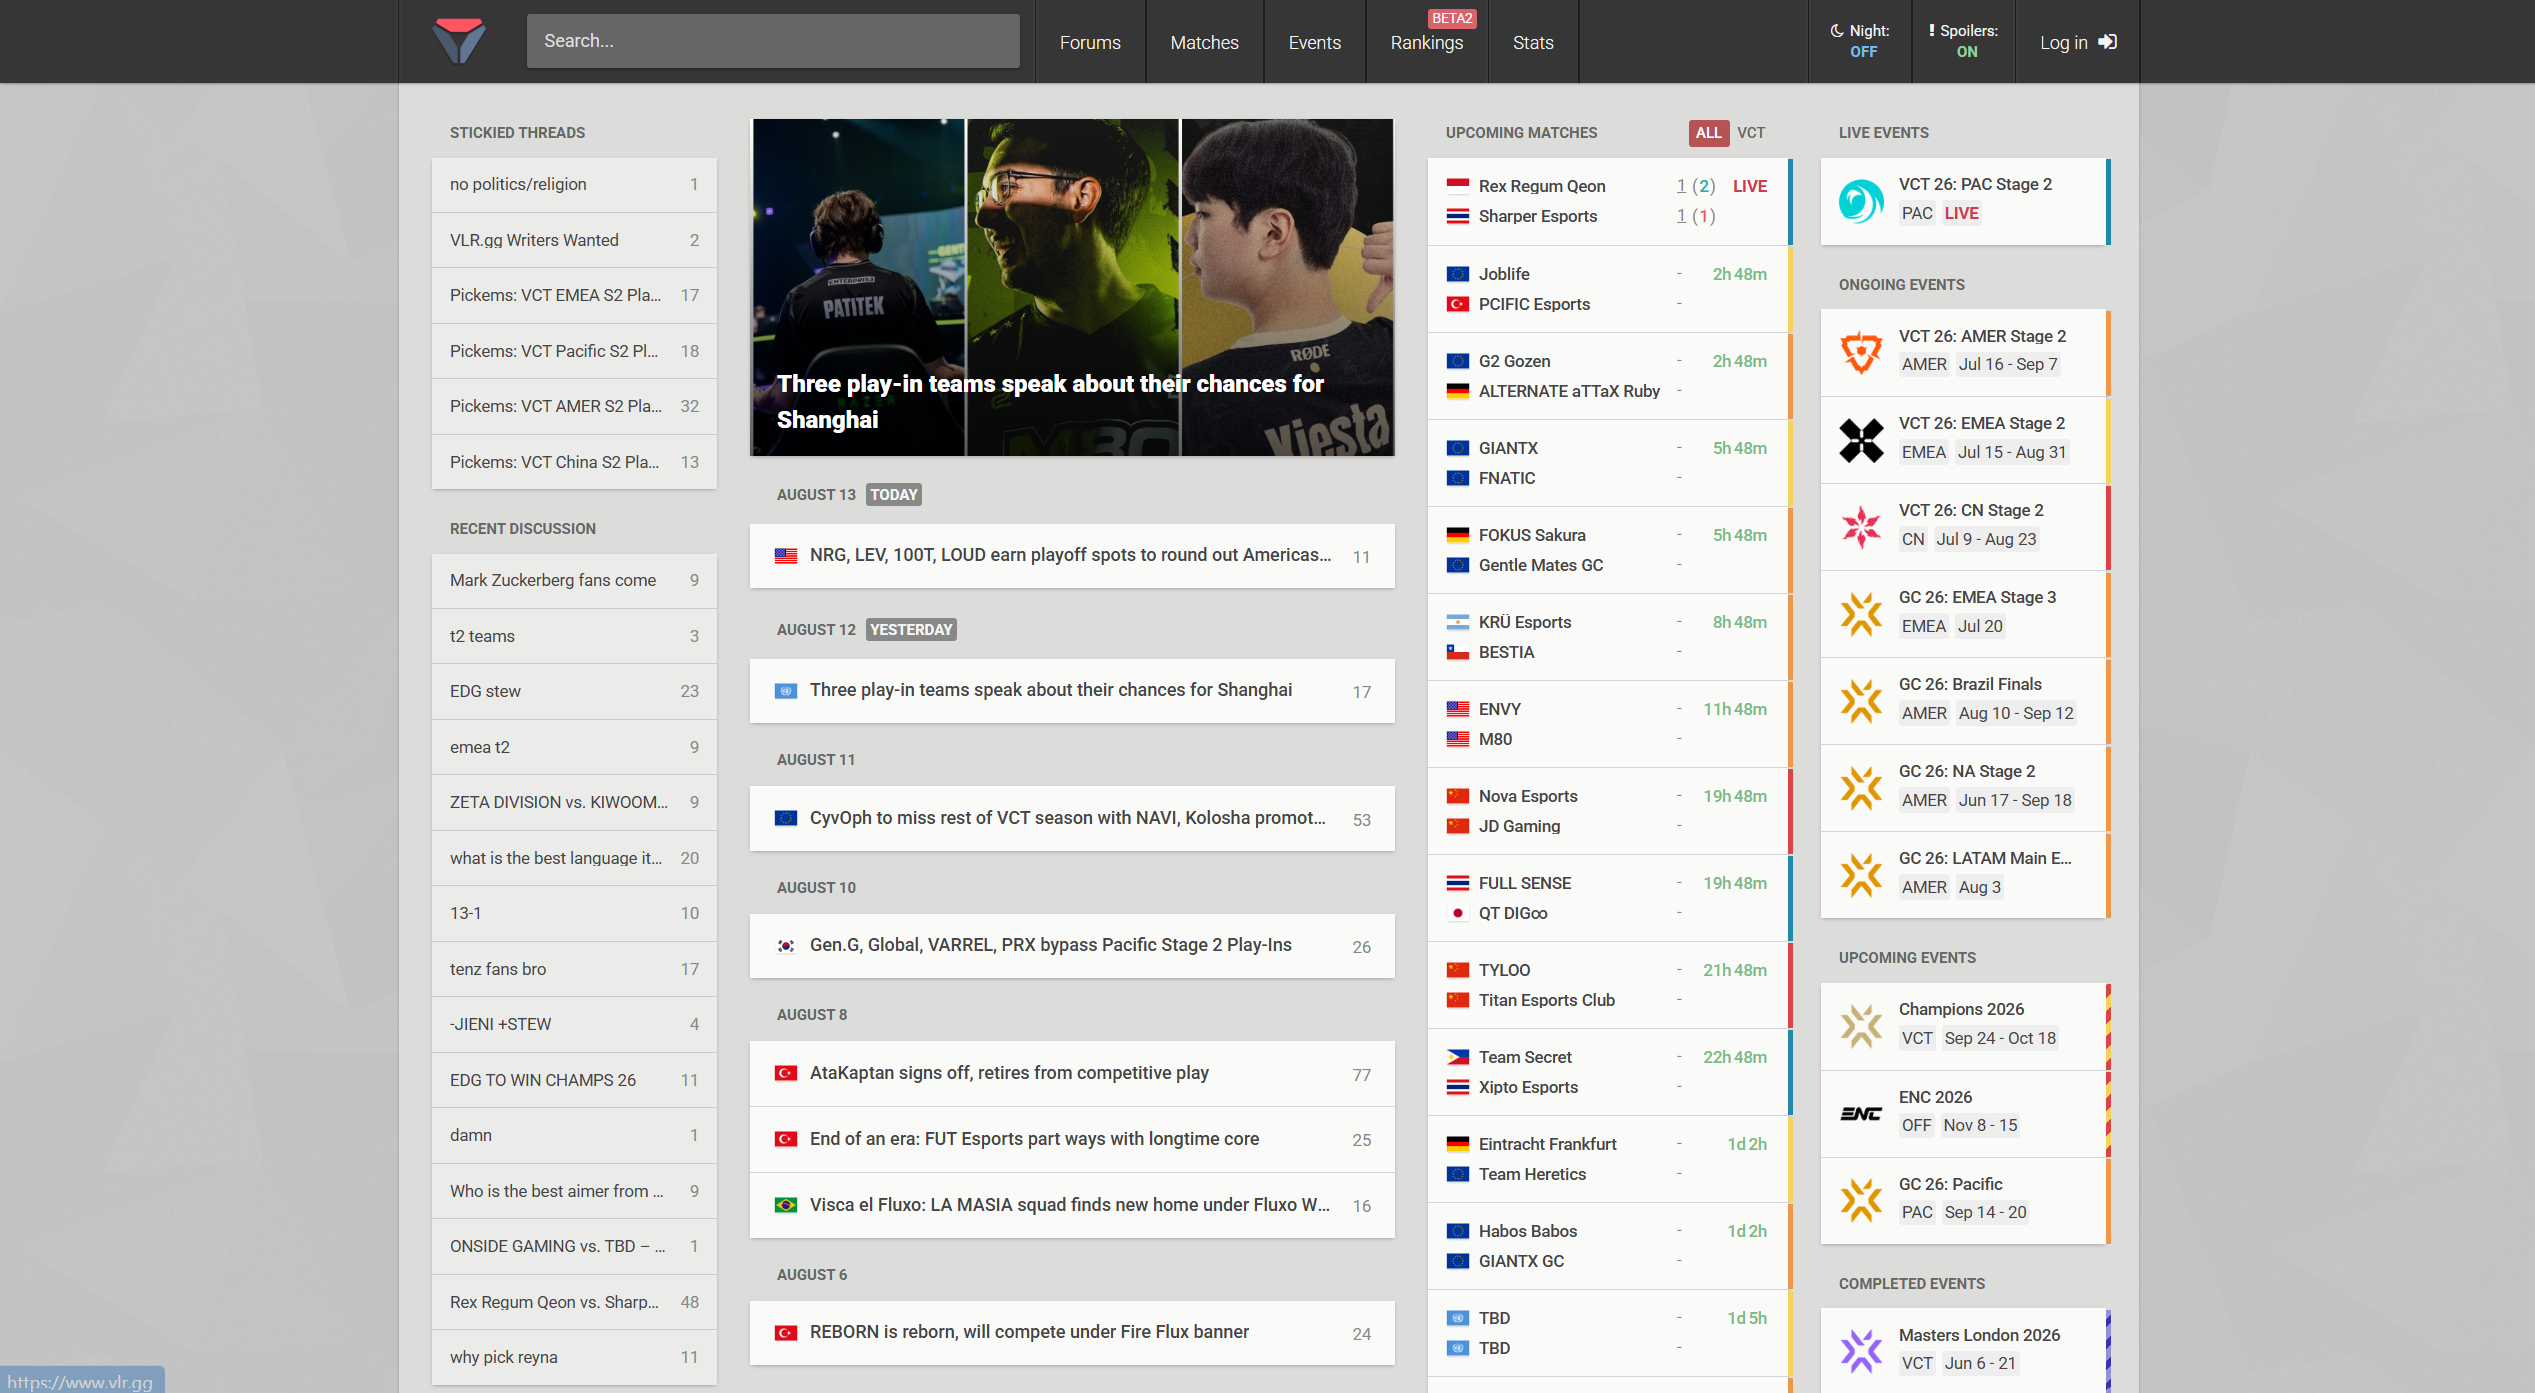Open 'REBORN is reborn' Fire Flux article

[1072, 1333]
